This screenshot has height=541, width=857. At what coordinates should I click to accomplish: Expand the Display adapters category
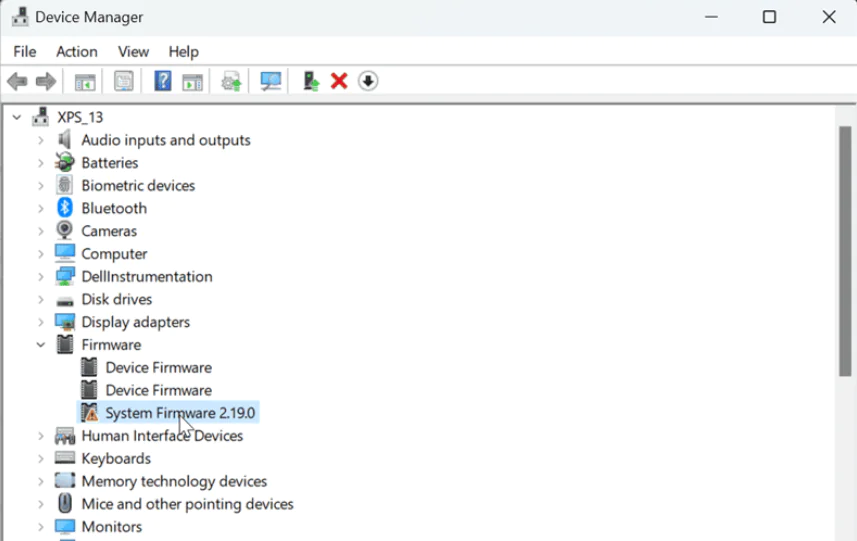(41, 322)
